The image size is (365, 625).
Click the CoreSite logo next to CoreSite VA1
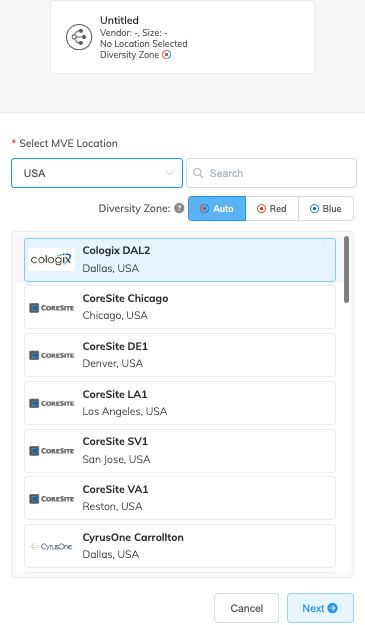click(x=51, y=499)
